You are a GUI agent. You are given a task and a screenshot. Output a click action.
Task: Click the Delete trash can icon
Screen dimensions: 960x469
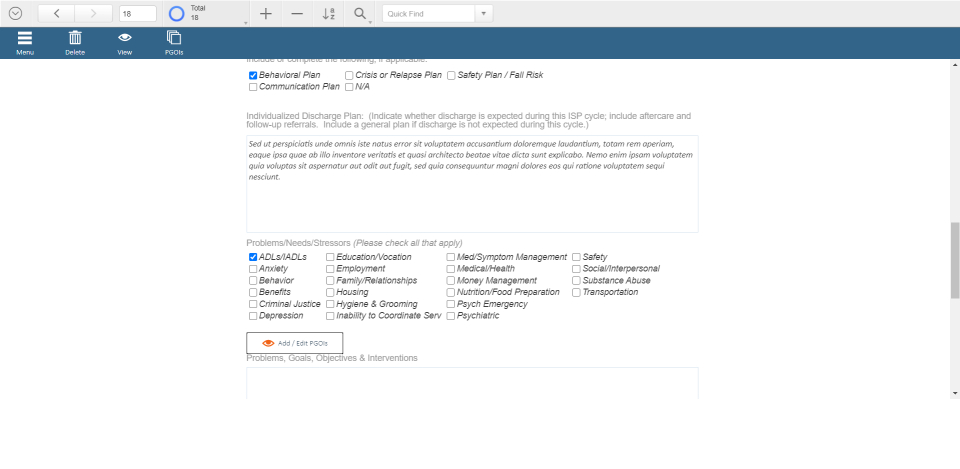[75, 39]
